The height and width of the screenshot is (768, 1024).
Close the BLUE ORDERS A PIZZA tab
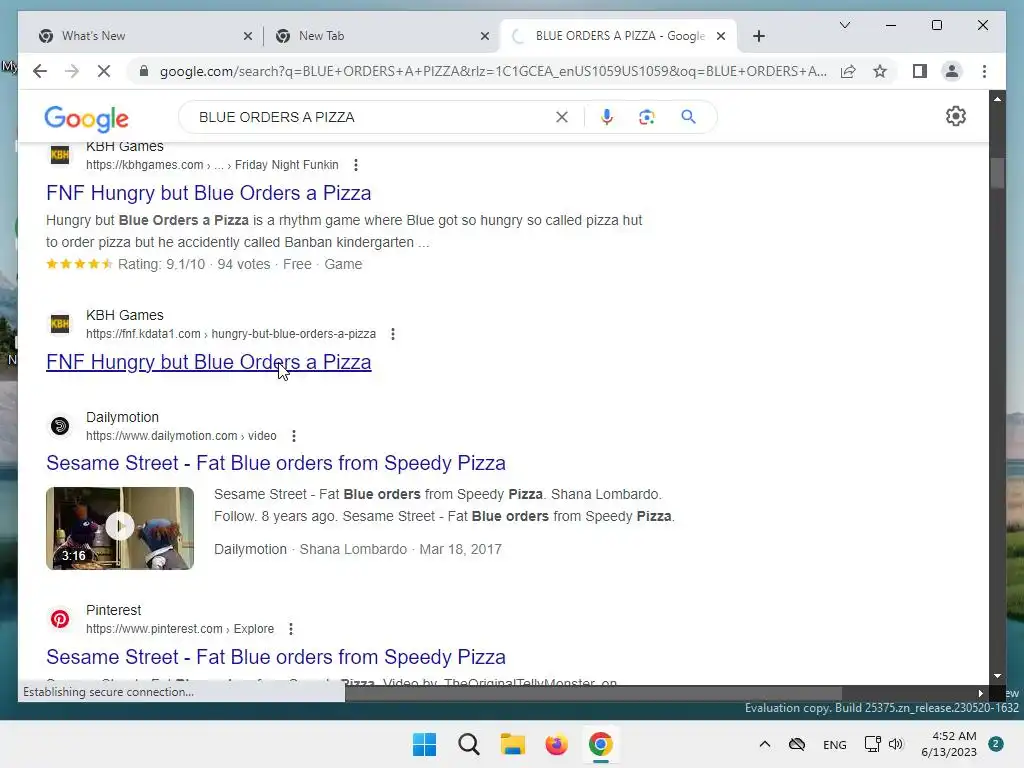721,36
